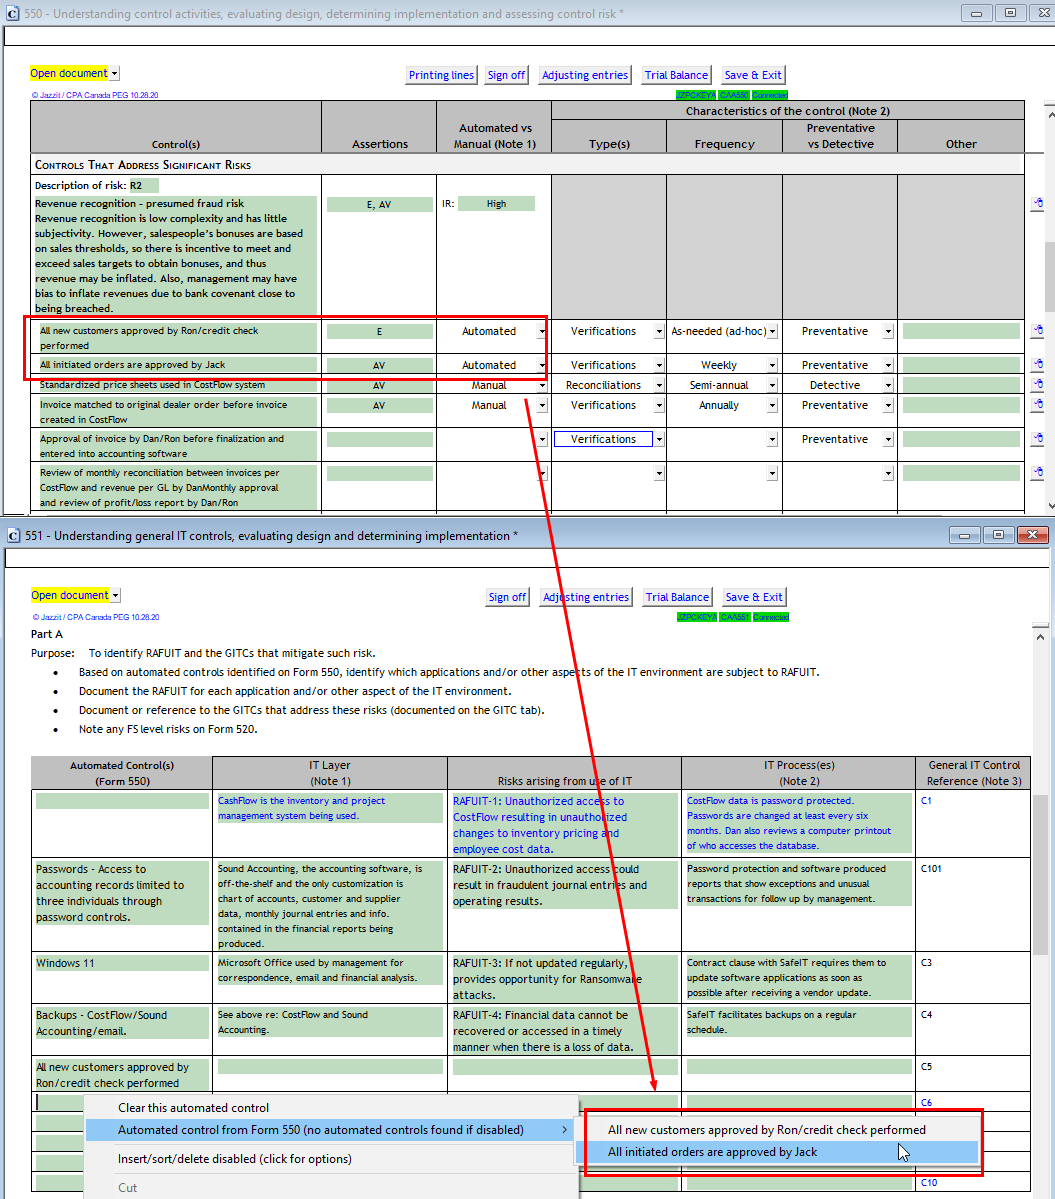The height and width of the screenshot is (1199, 1055).
Task: Open General IT Control reference C6 link
Action: (x=926, y=1103)
